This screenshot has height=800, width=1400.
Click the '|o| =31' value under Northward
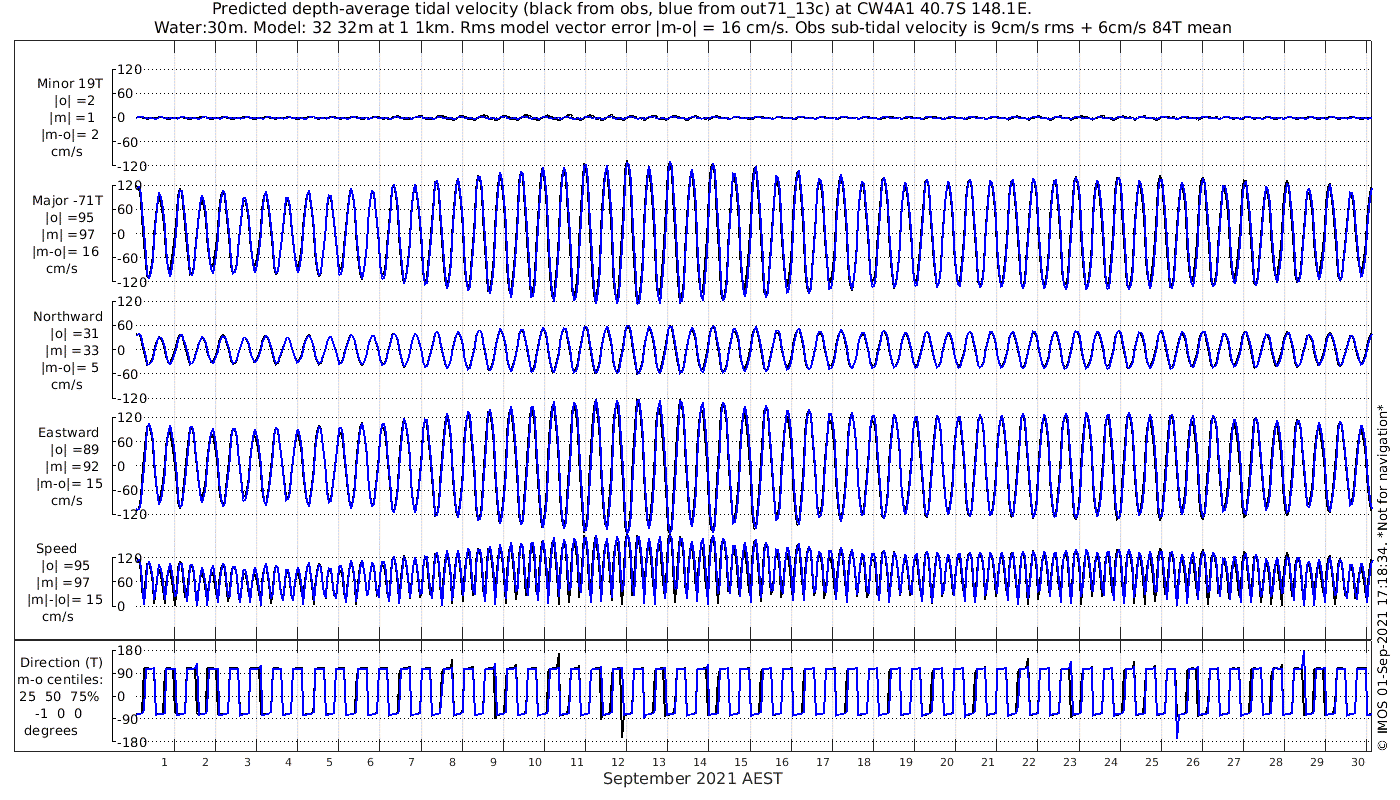tap(69, 334)
